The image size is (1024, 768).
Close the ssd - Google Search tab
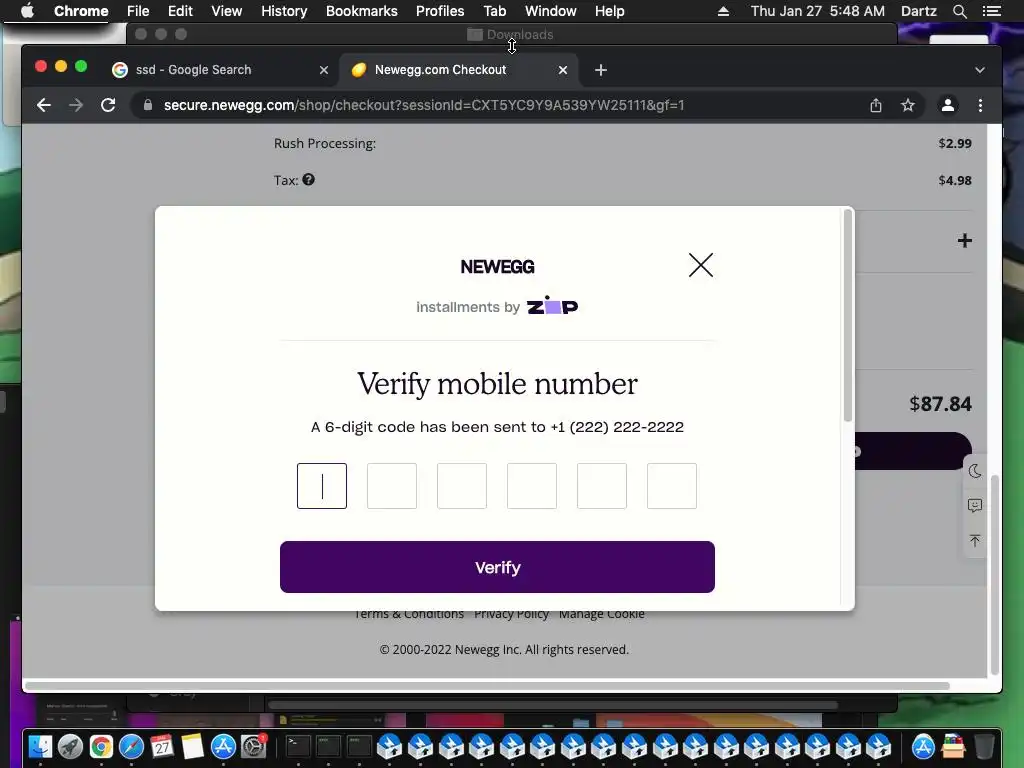pos(324,70)
